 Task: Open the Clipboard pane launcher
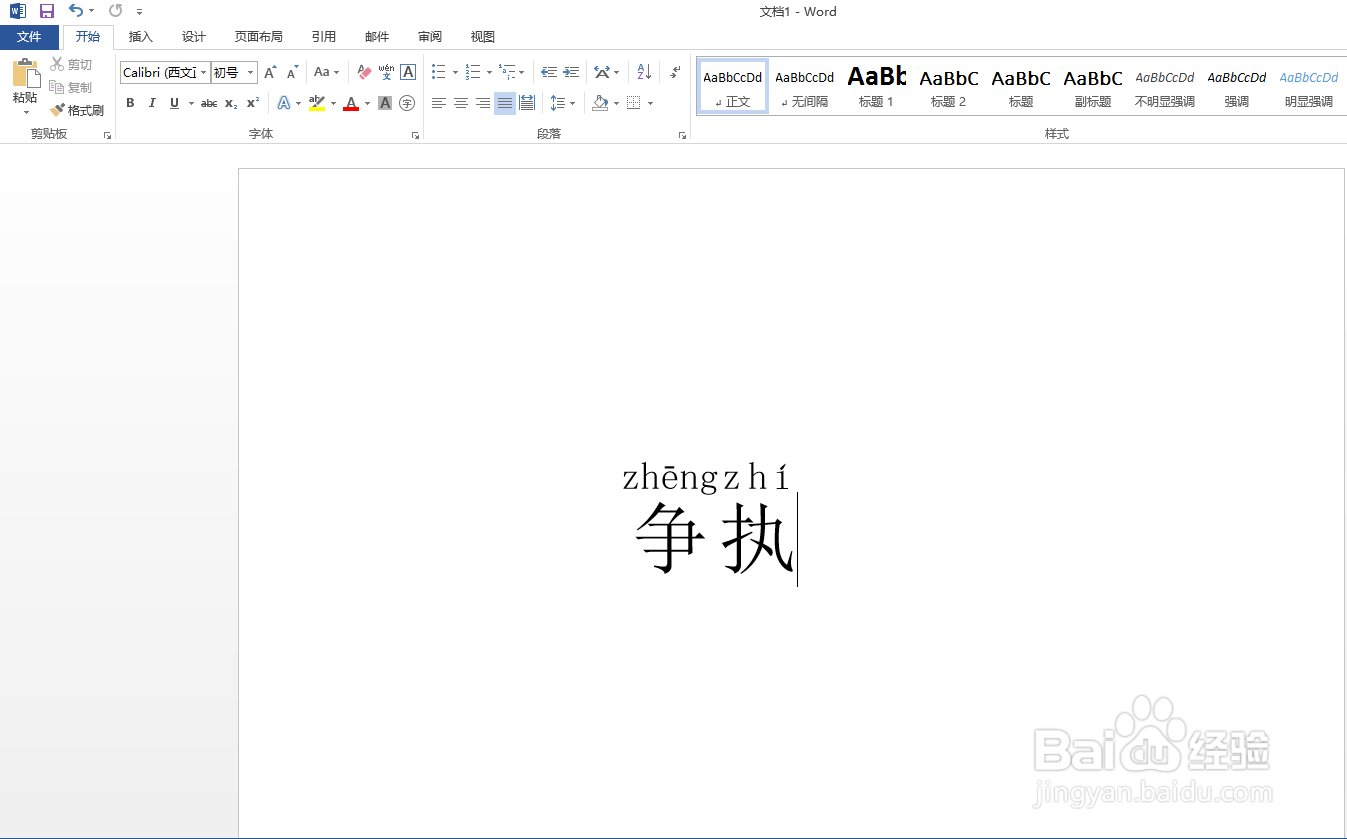[107, 135]
